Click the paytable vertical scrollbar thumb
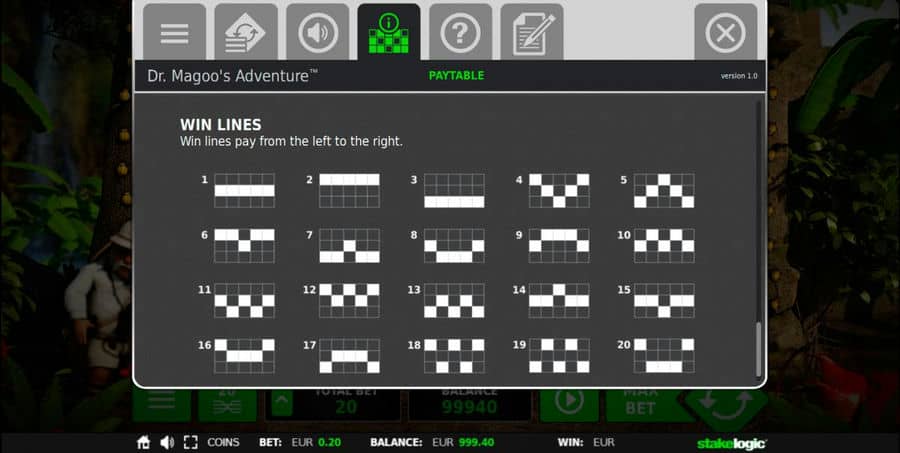 pos(759,349)
